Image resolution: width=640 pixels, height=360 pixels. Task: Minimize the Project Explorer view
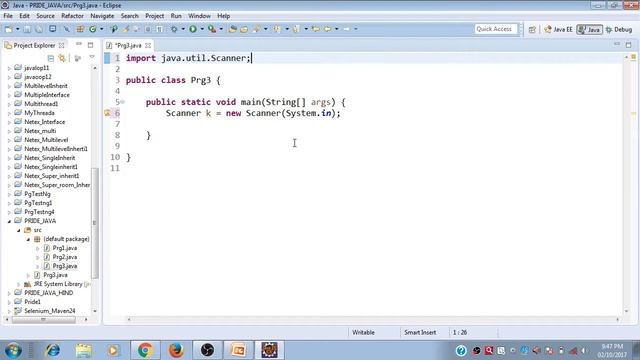coord(79,44)
